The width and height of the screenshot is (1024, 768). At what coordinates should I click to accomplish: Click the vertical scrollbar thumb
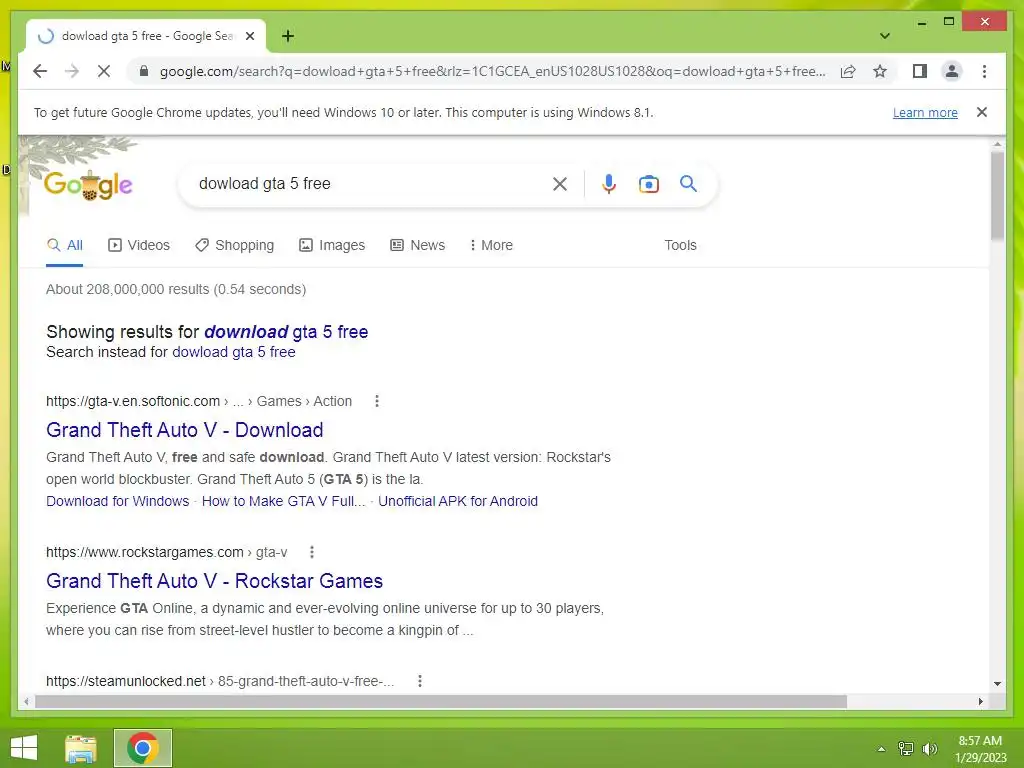[997, 196]
